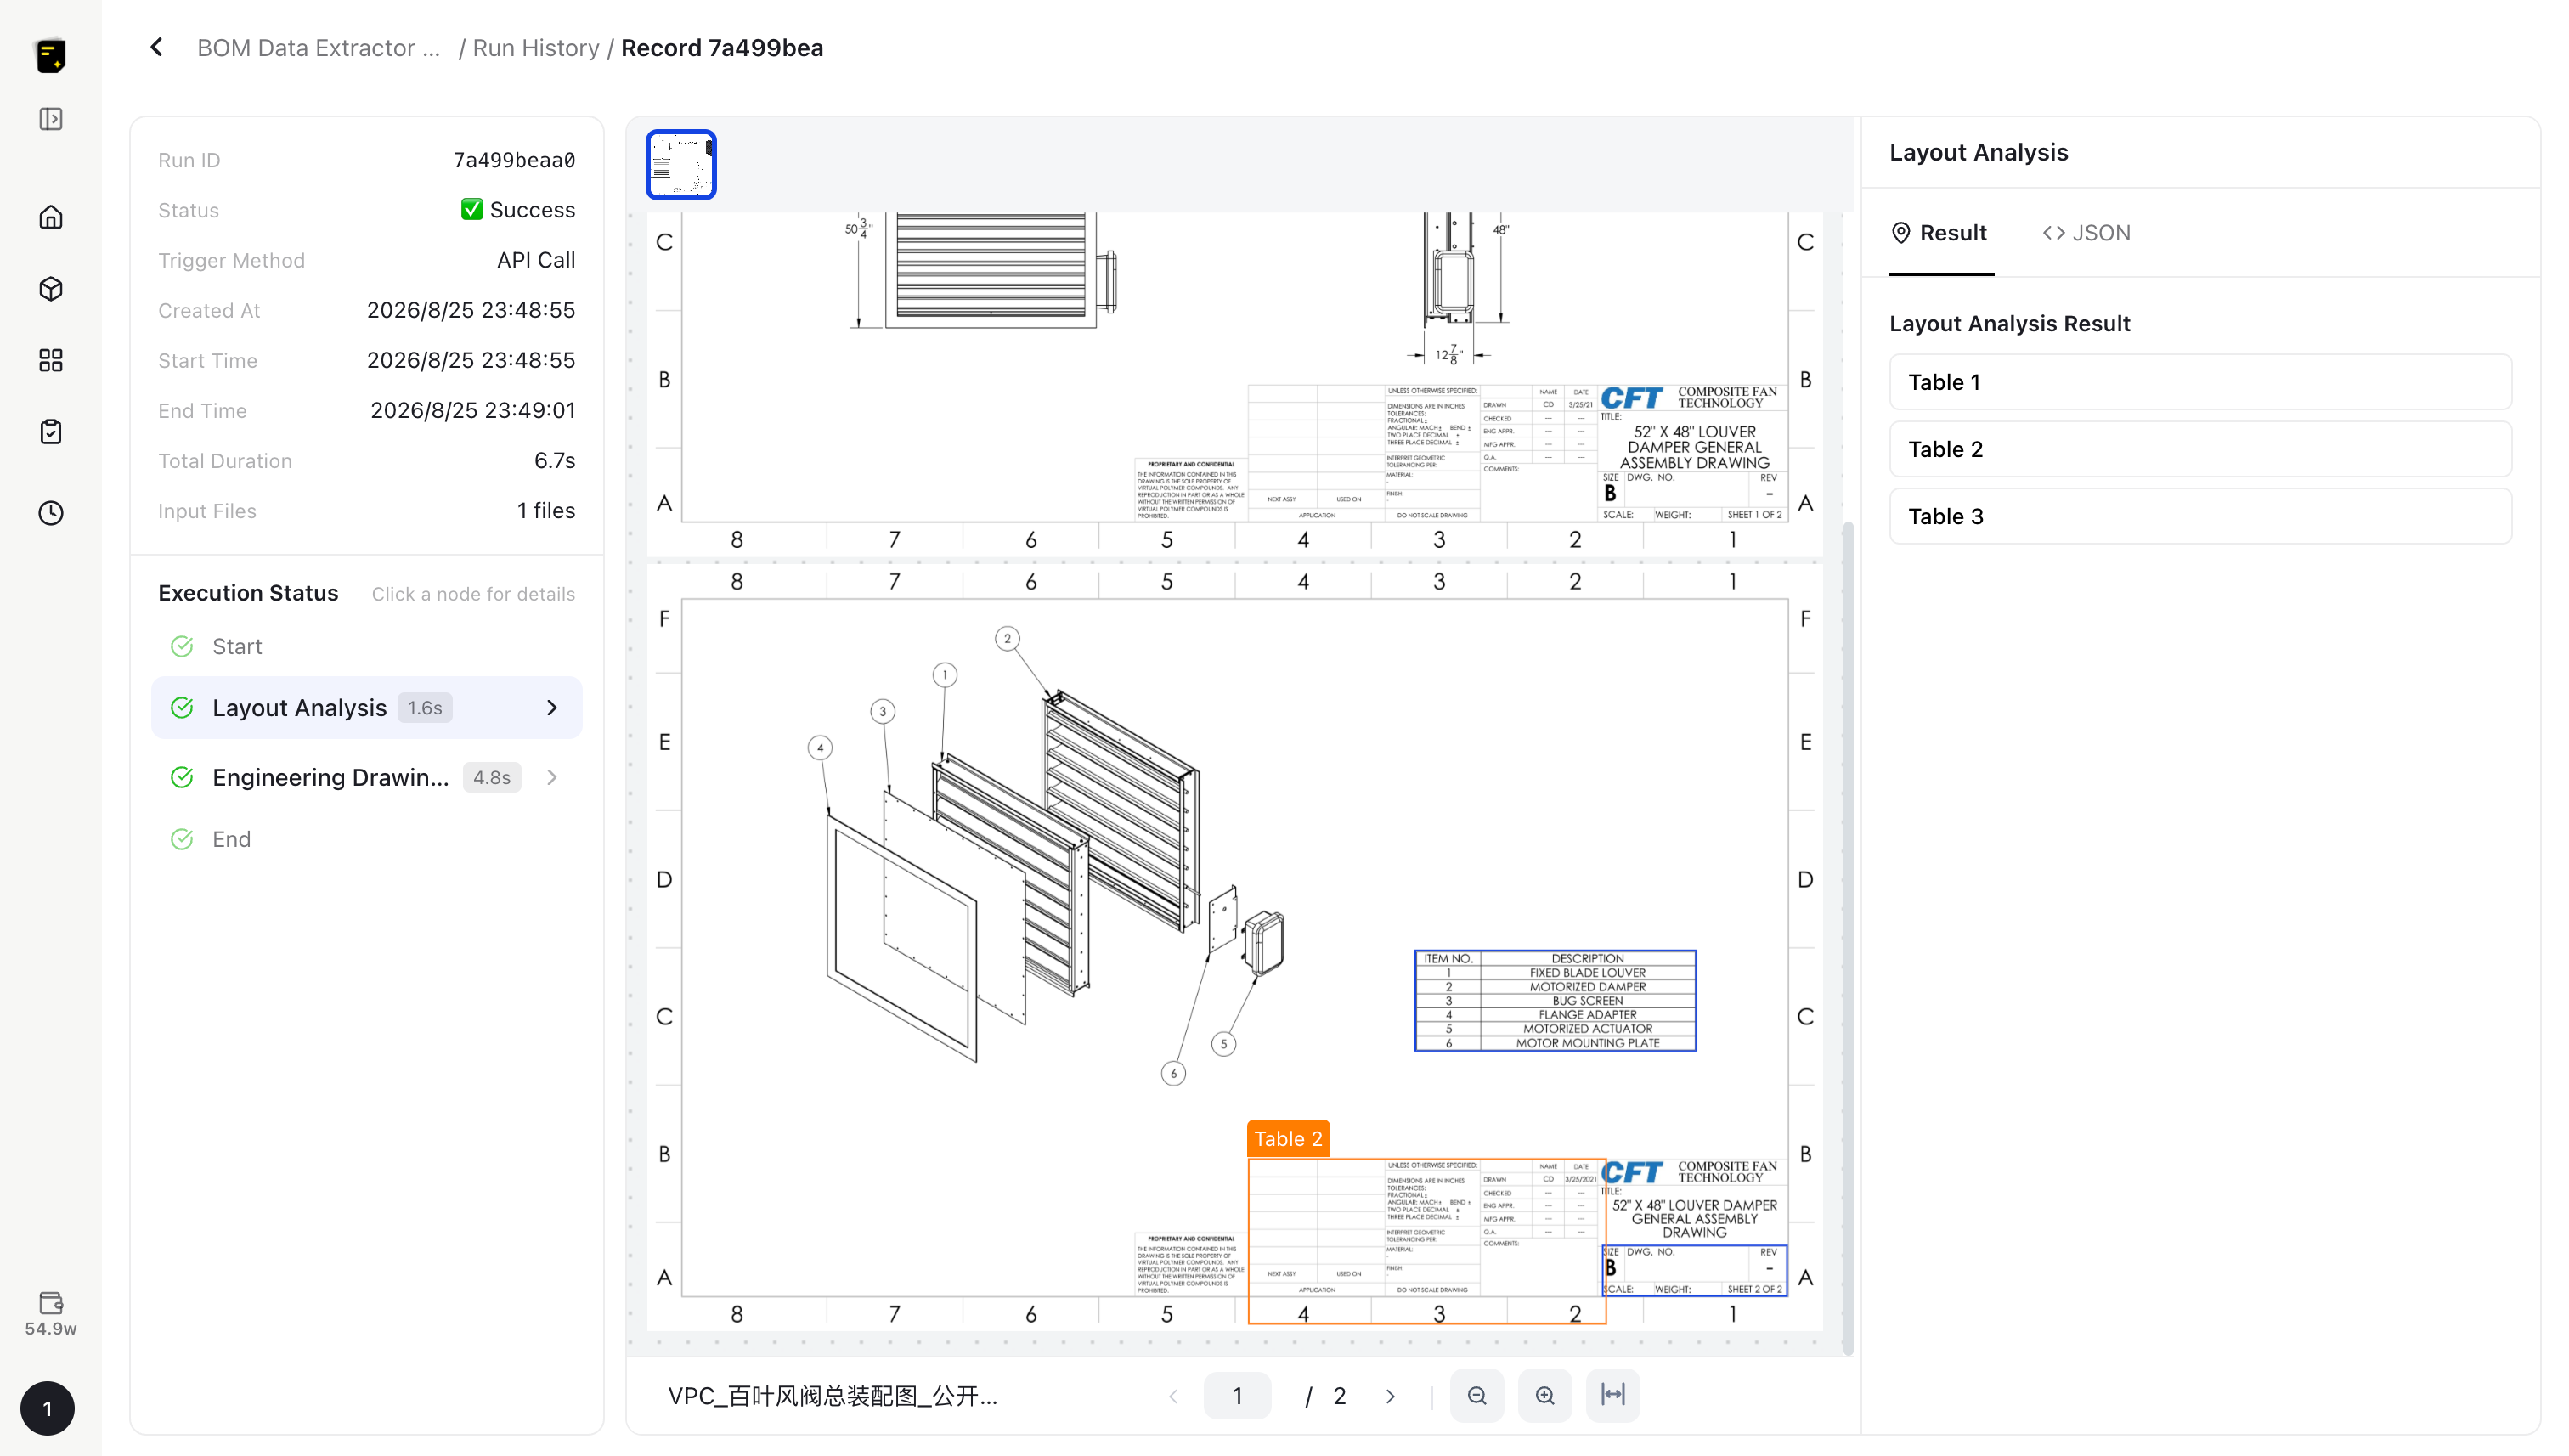Expand the Engineering Drawing node chevron
This screenshot has height=1456, width=2569.
552,777
